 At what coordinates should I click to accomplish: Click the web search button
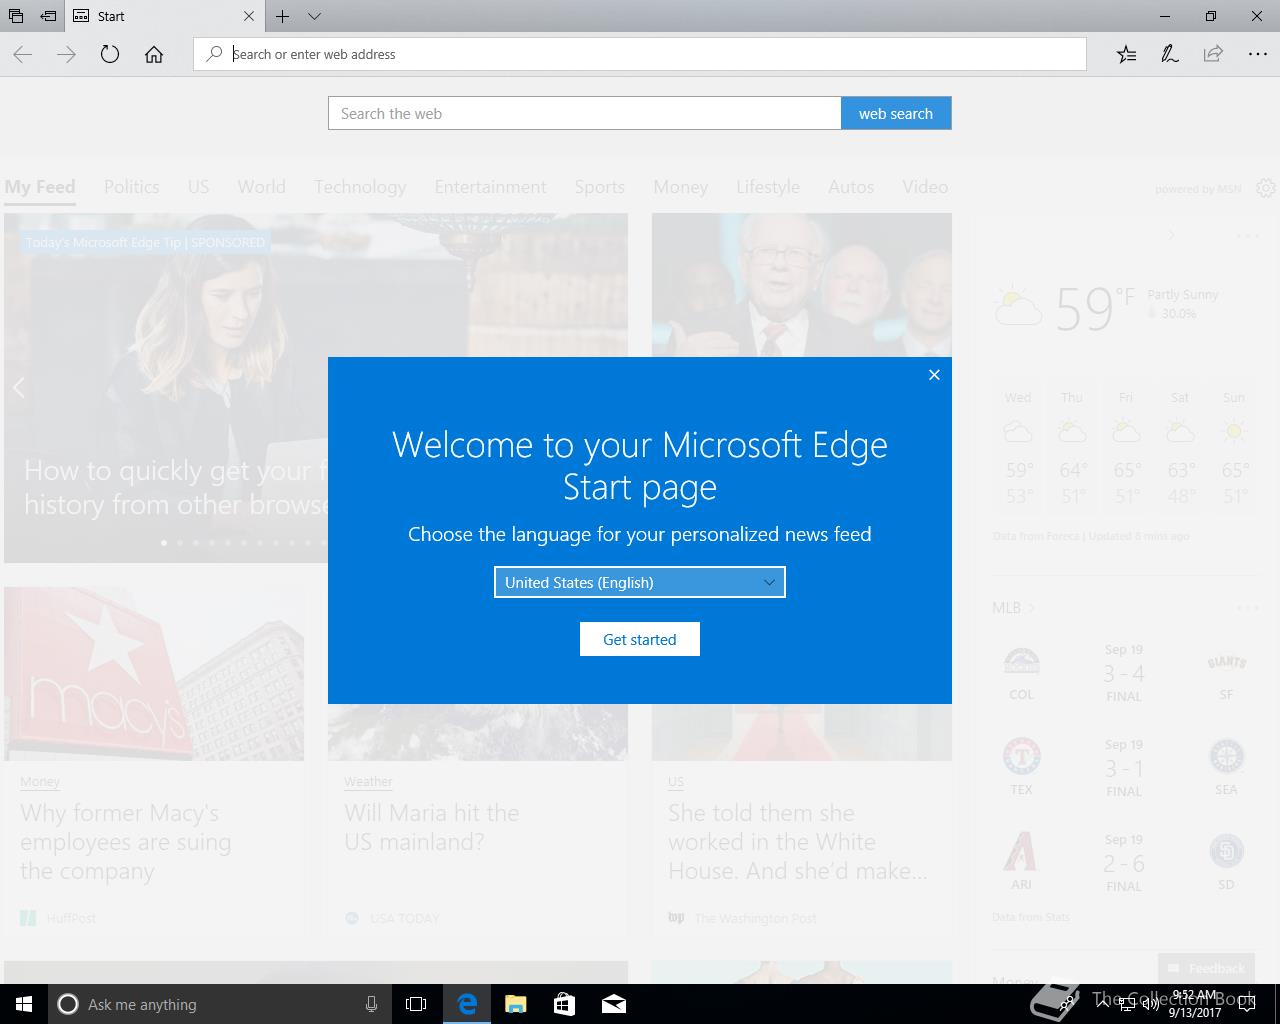pyautogui.click(x=896, y=113)
